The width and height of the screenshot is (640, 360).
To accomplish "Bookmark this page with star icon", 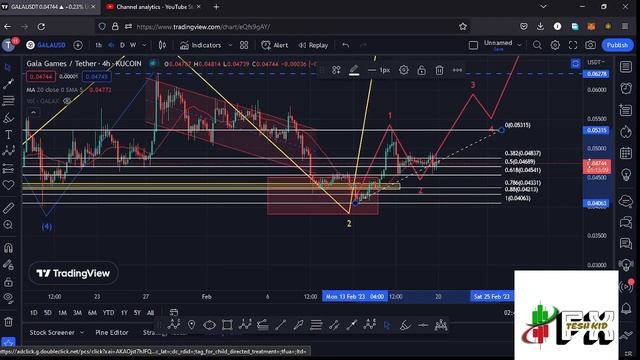I will [x=463, y=27].
